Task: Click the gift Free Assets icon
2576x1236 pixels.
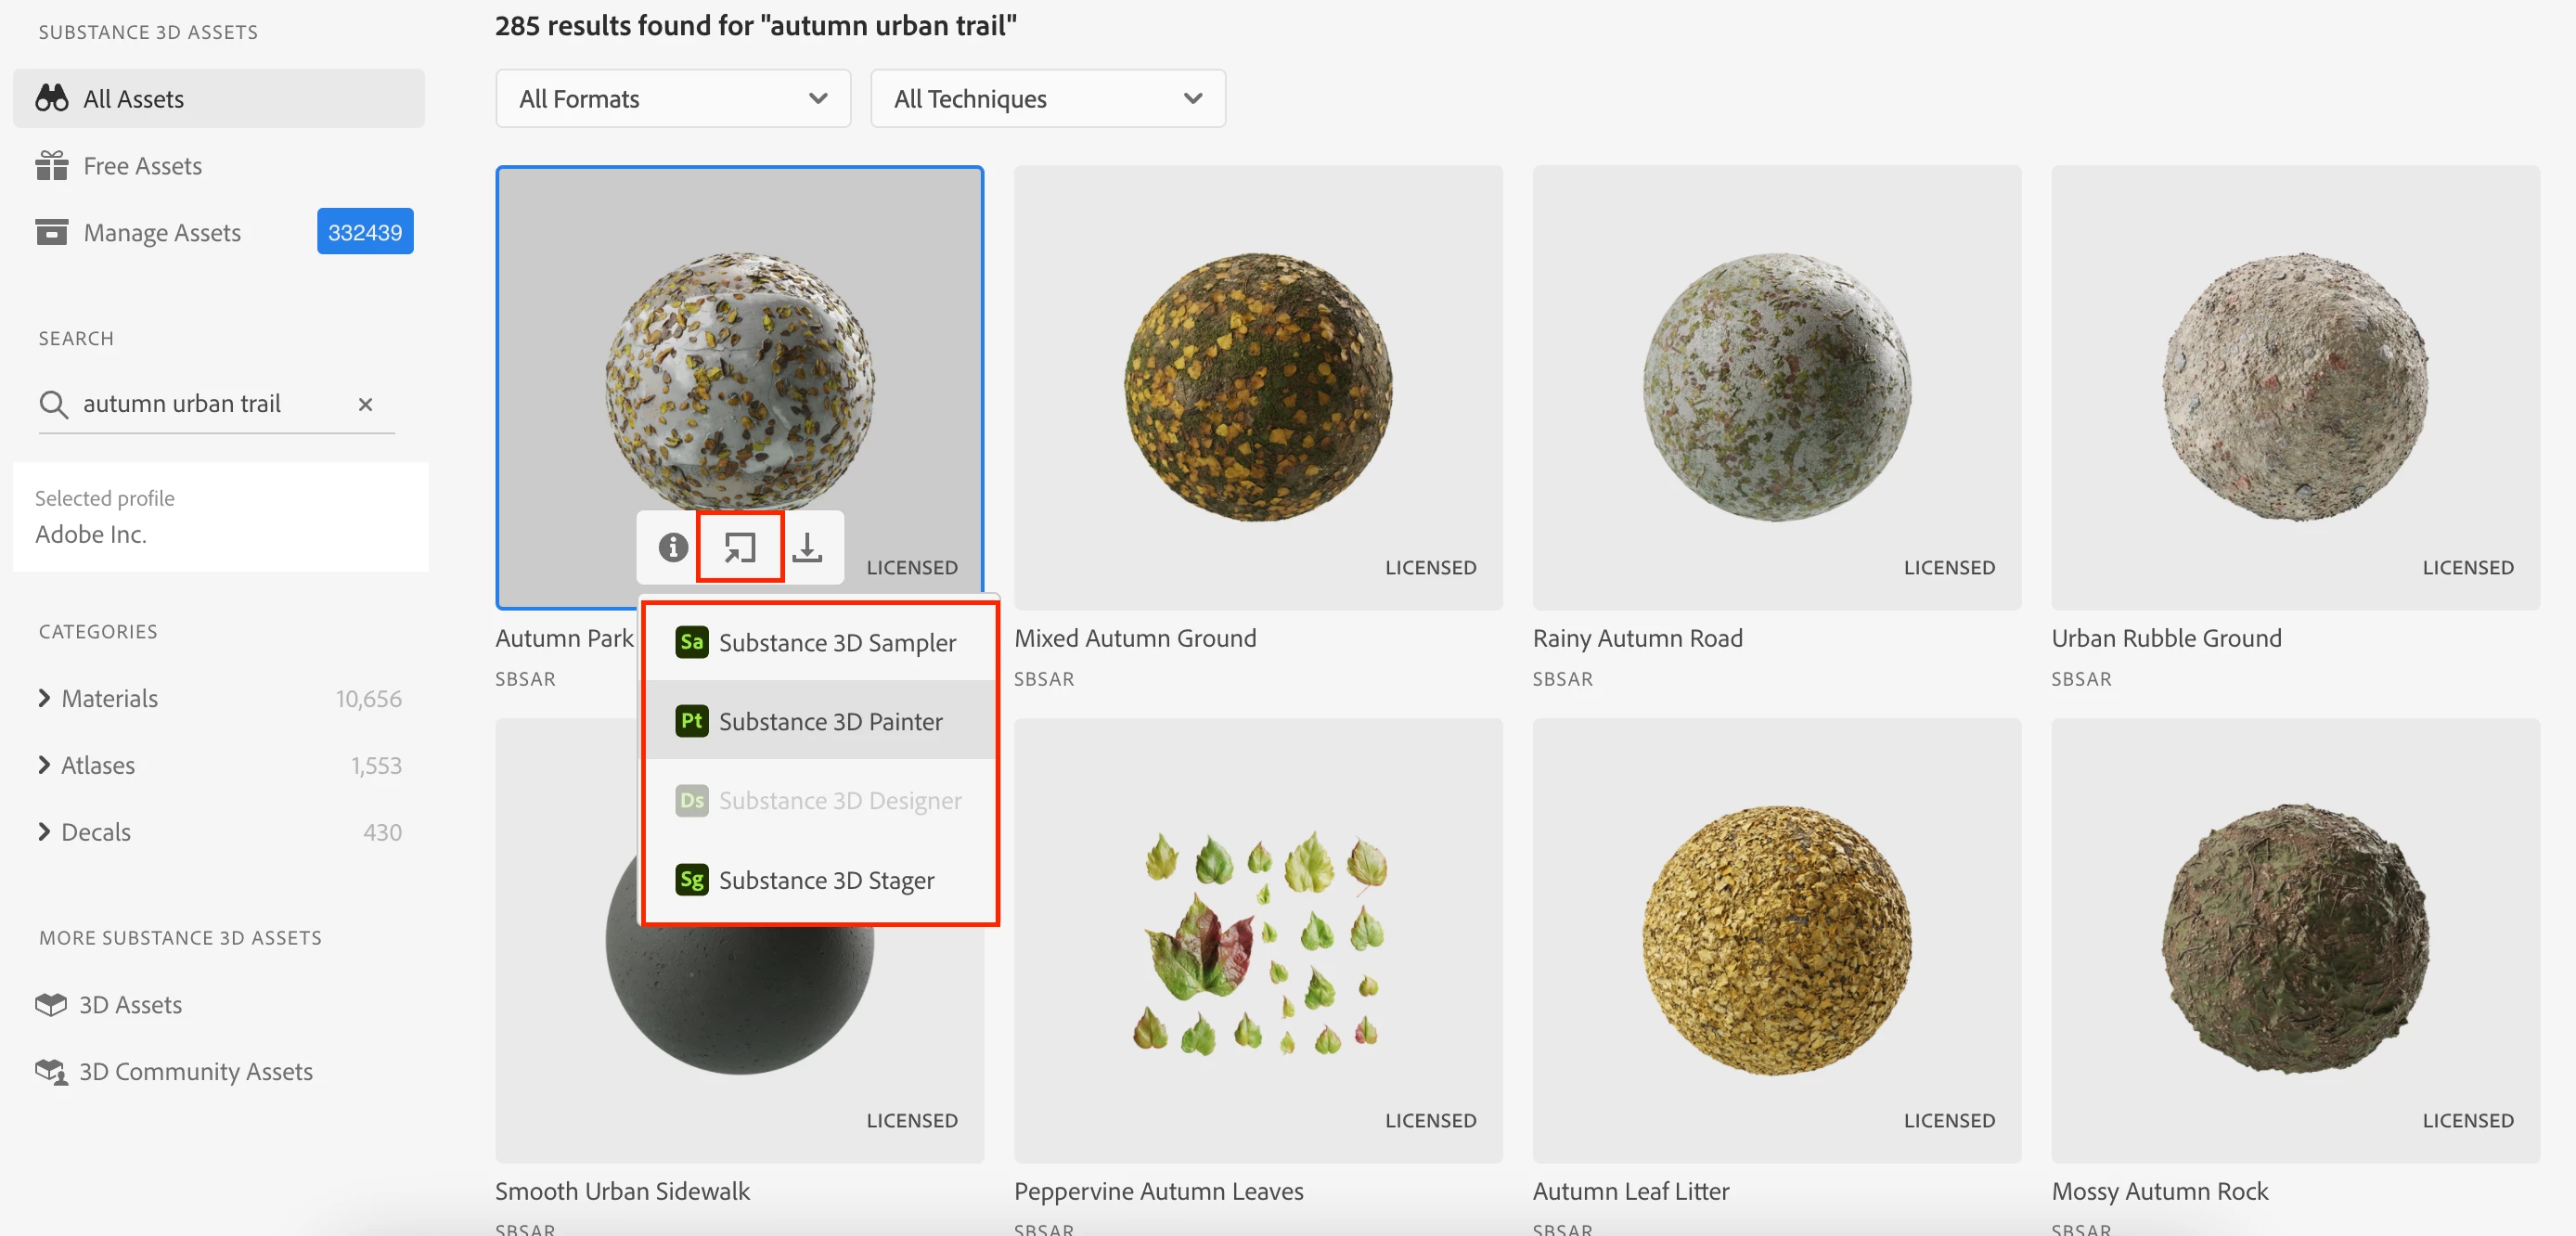Action: coord(52,165)
